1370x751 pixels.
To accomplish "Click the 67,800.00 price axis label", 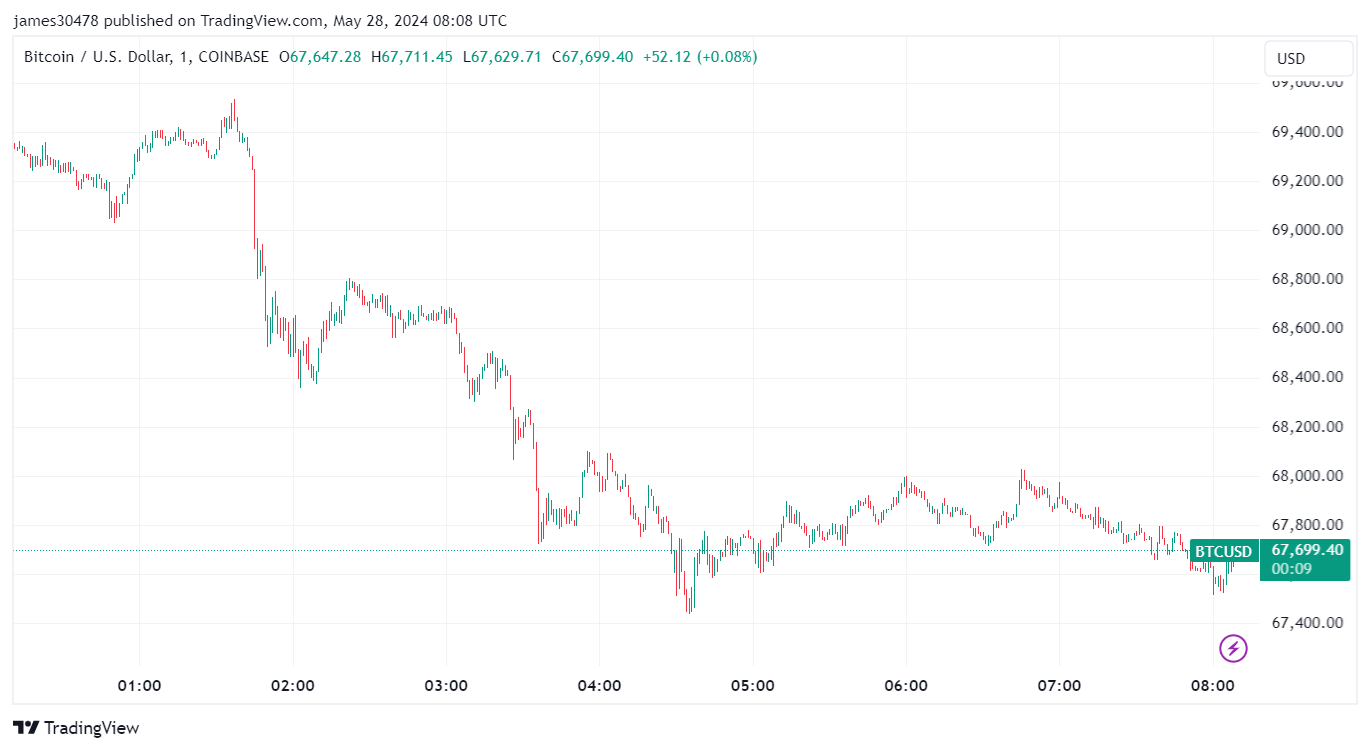I will [1307, 525].
